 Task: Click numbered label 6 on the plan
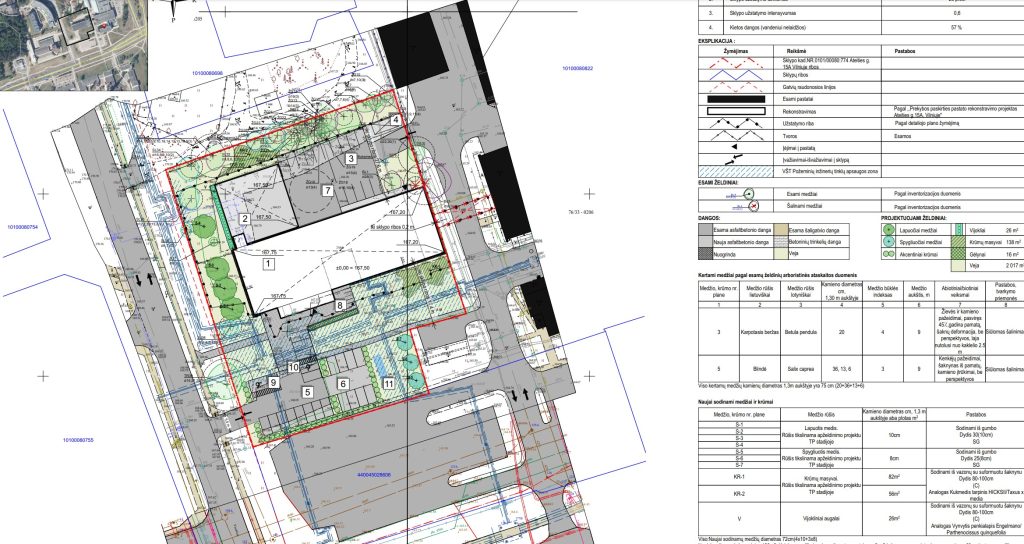[344, 383]
